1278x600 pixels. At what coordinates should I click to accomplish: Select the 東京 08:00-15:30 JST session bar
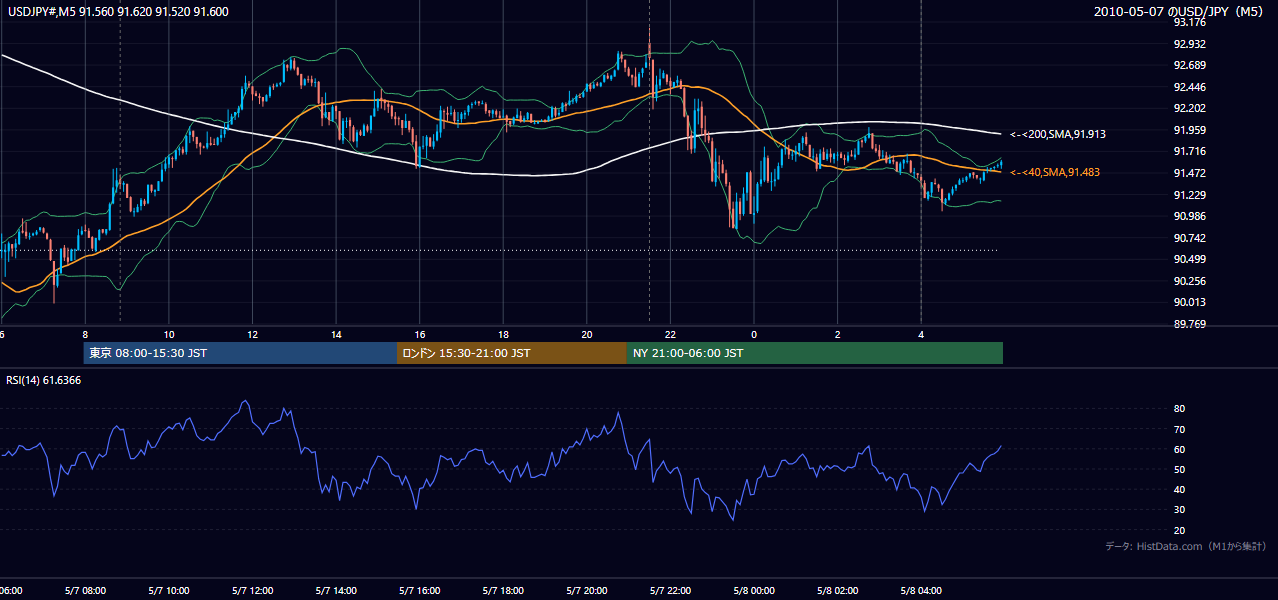click(241, 353)
